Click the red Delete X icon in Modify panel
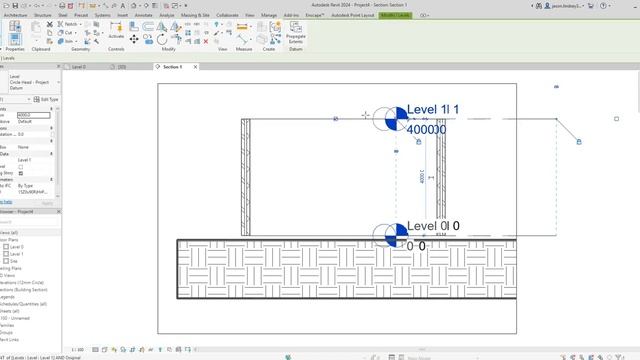The image size is (640, 360). (206, 41)
